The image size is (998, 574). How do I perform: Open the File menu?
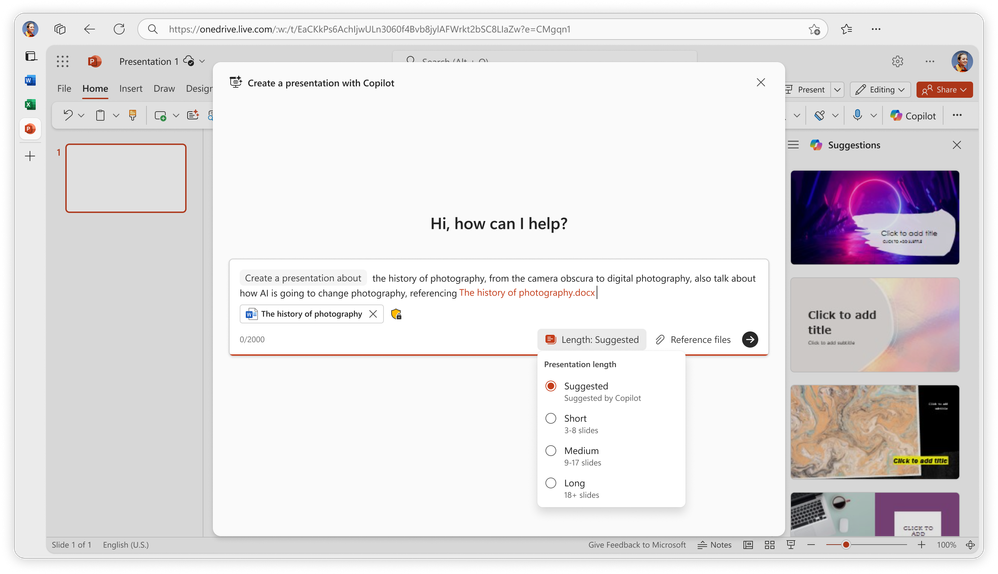tap(64, 88)
